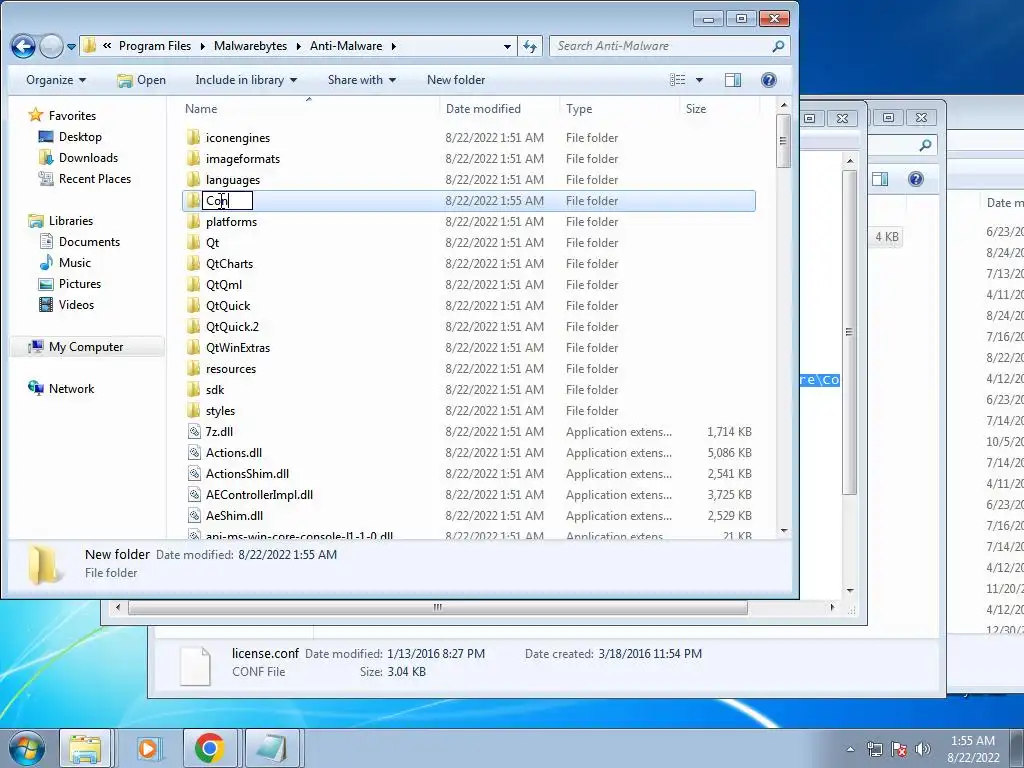1024x768 pixels.
Task: Open recent pages dropdown next to Forward arrow
Action: tap(71, 46)
